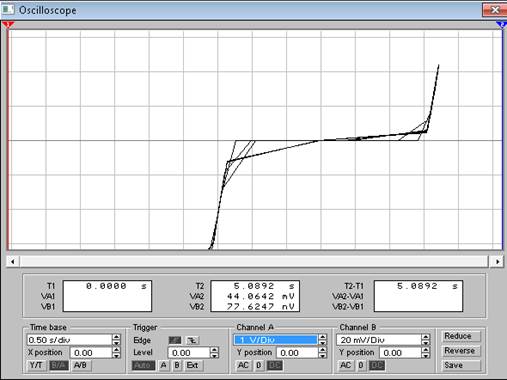The height and width of the screenshot is (380, 507).
Task: Decrease trigger Level with down arrow
Action: coord(215,356)
